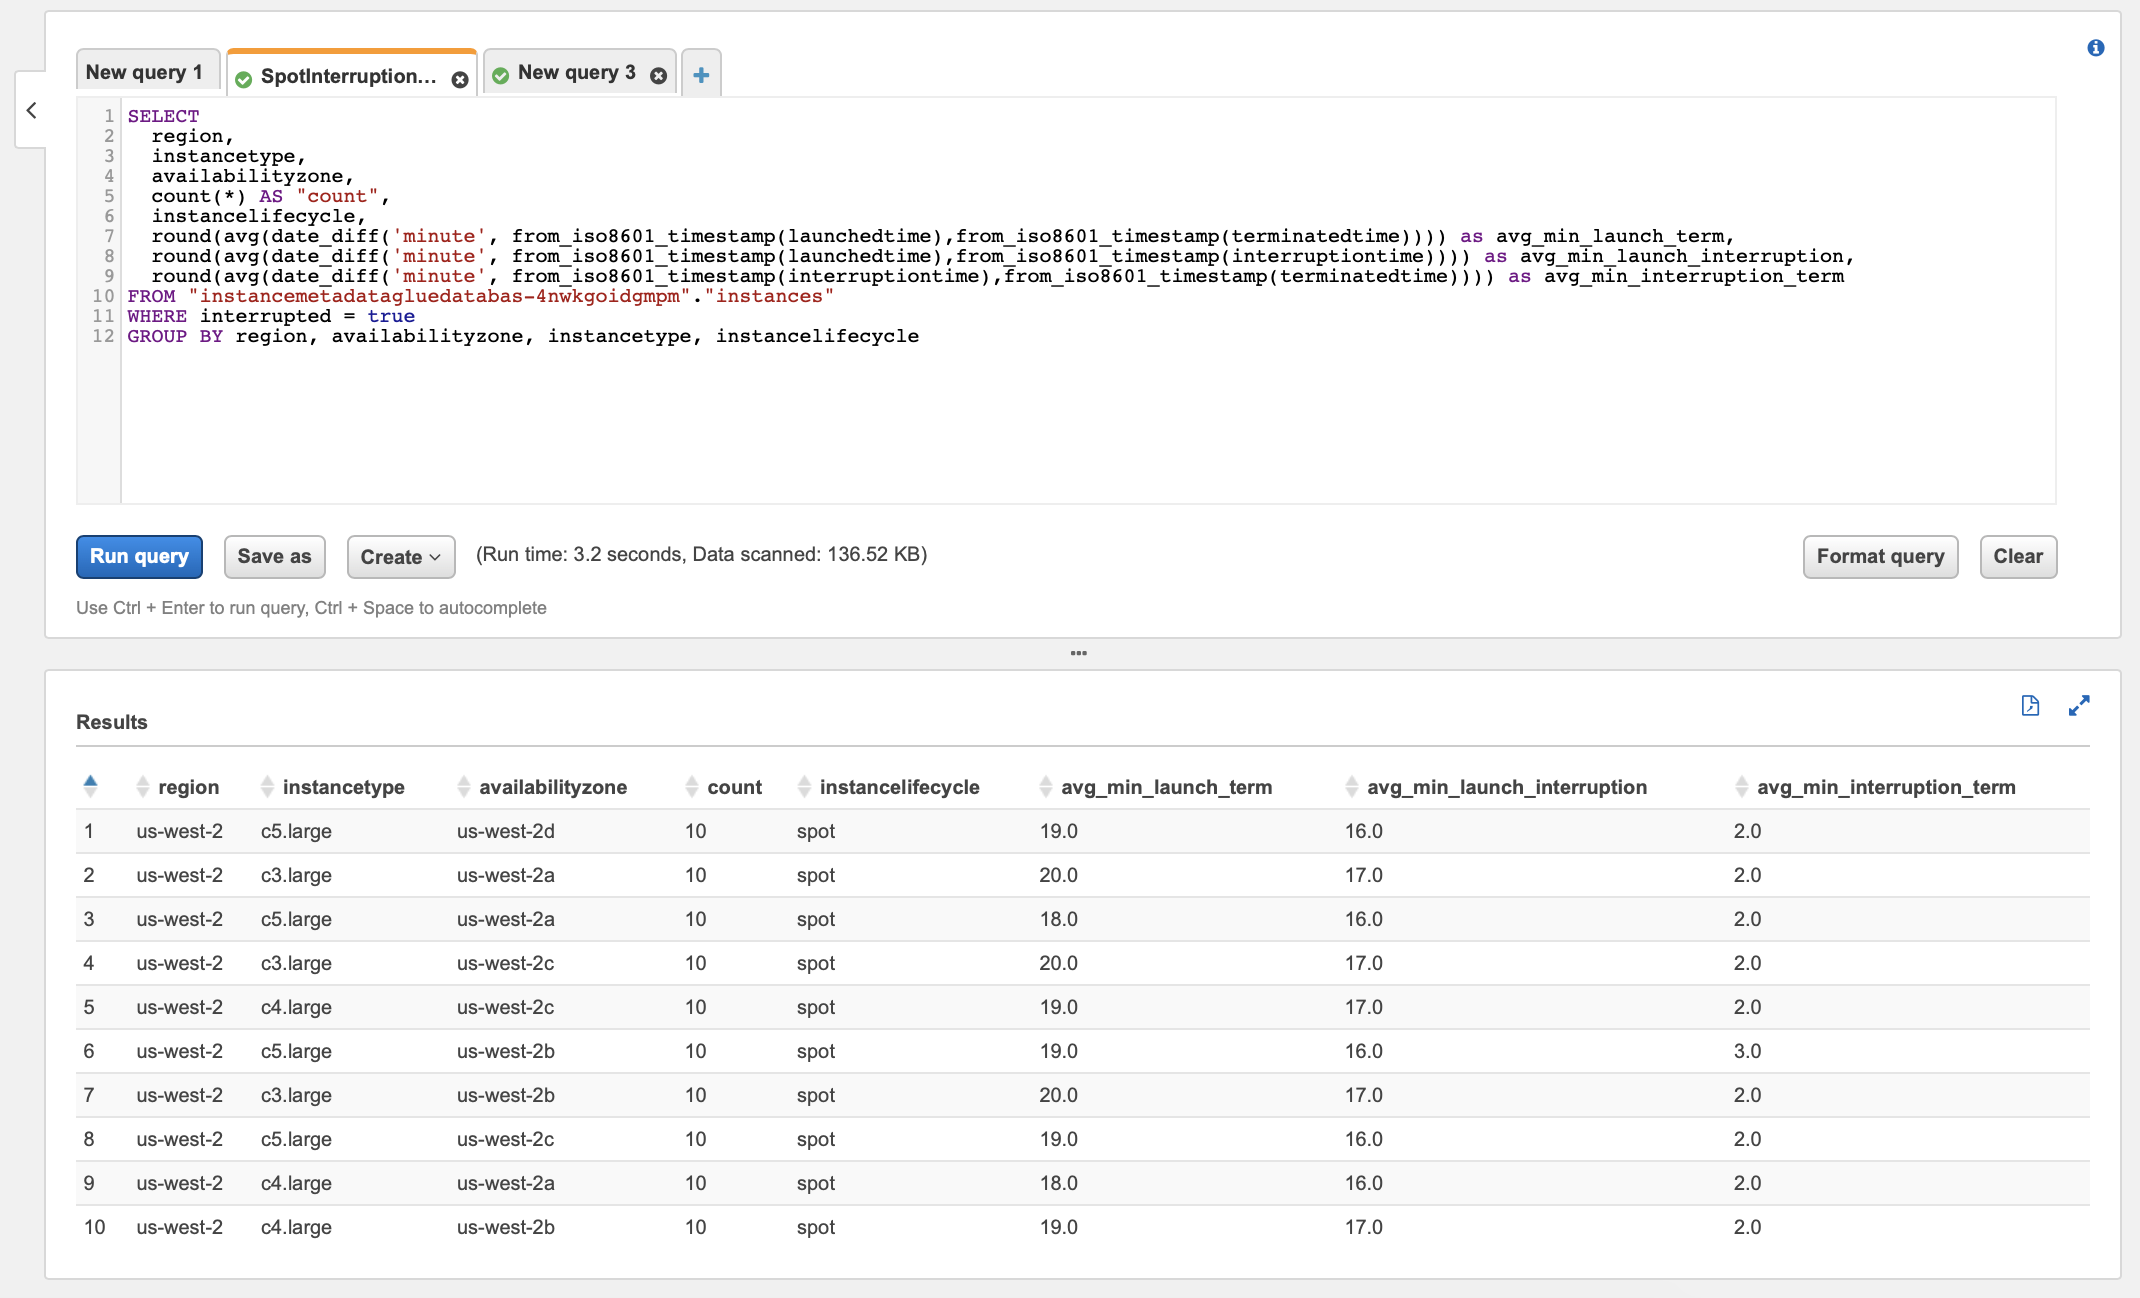The width and height of the screenshot is (2140, 1298).
Task: Click the Format query button
Action: (x=1879, y=557)
